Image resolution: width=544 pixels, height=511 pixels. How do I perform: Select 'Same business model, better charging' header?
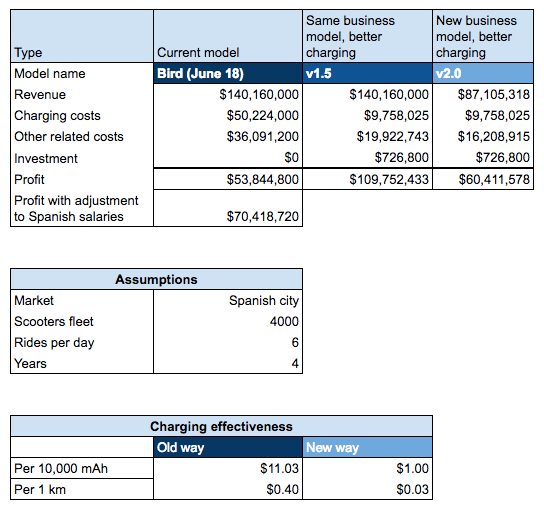[x=367, y=36]
